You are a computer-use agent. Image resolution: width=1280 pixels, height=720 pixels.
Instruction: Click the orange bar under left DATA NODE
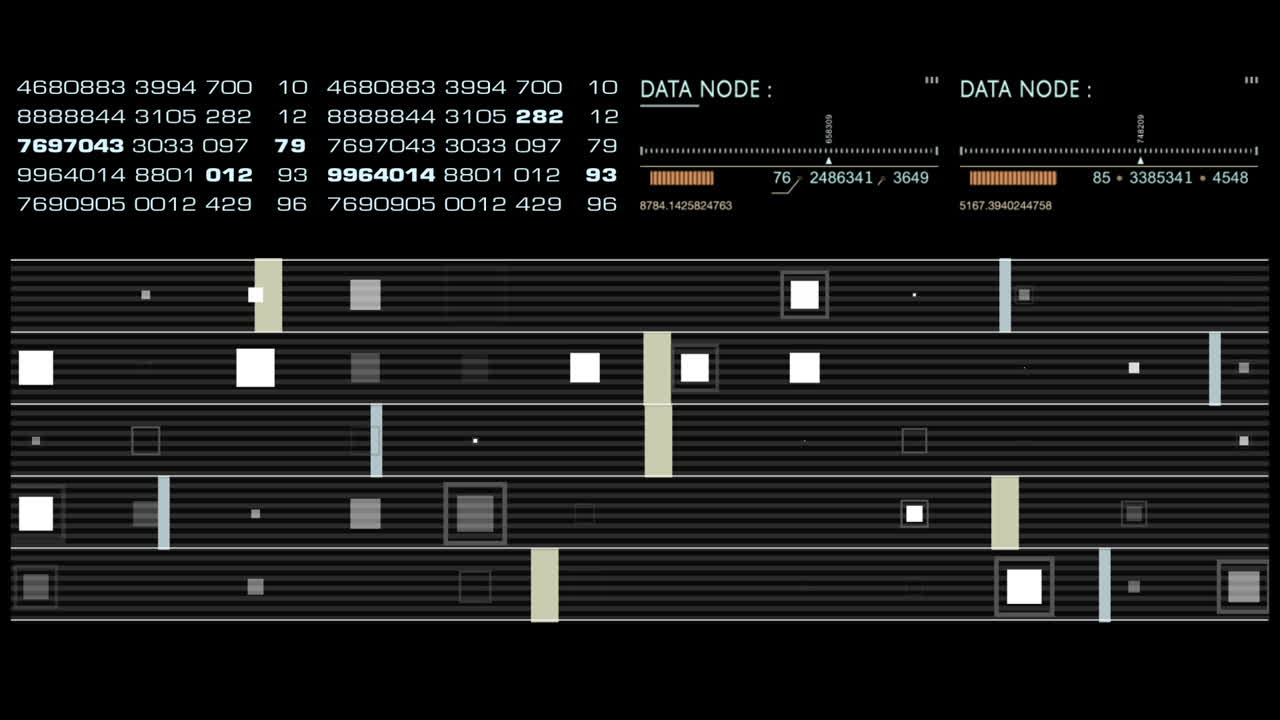682,178
